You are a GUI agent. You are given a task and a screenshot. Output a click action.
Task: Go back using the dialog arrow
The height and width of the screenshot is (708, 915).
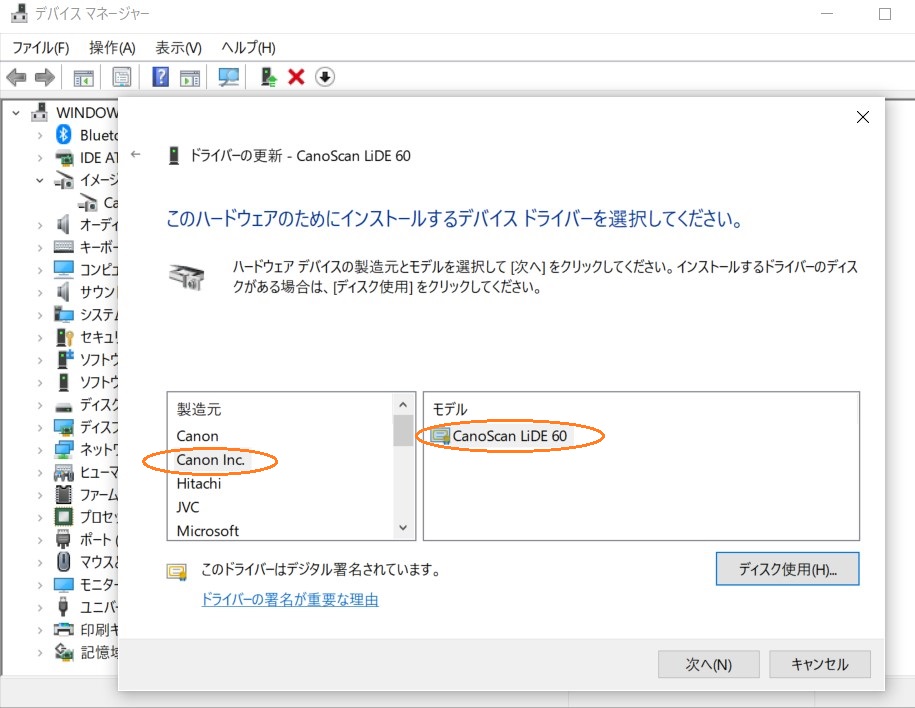(136, 155)
